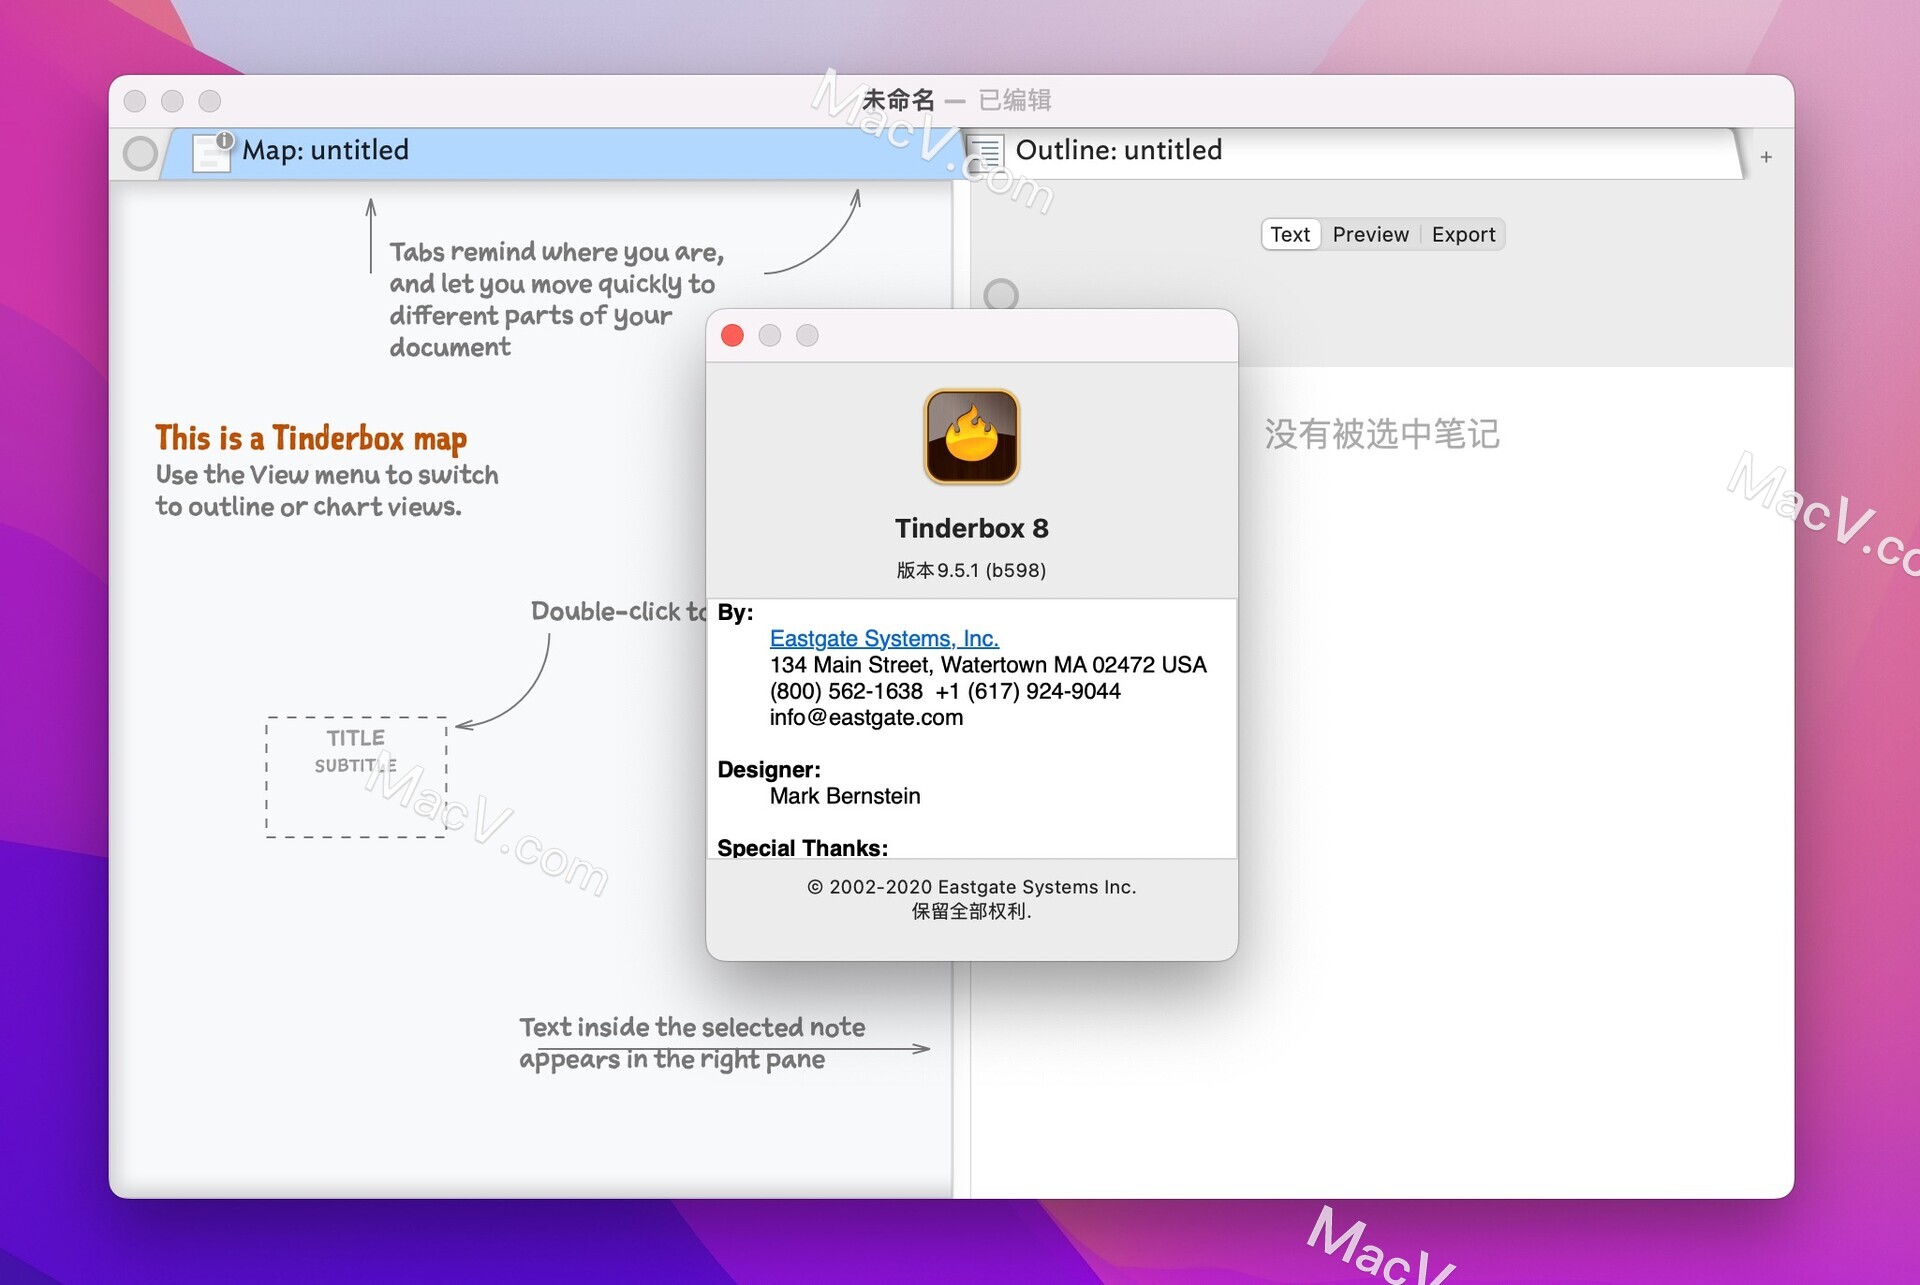The height and width of the screenshot is (1285, 1920).
Task: Switch to the Preview tab
Action: 1369,234
